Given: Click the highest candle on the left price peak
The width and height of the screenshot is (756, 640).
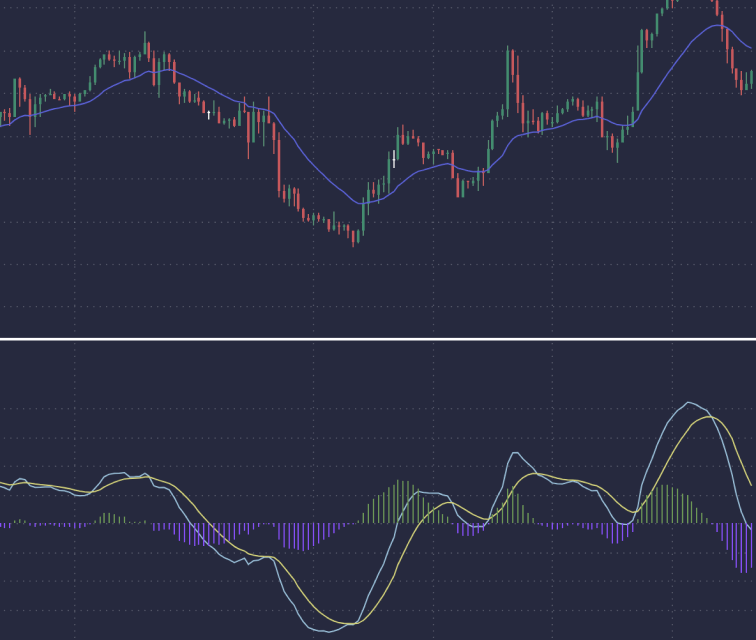Looking at the screenshot, I should pos(146,45).
